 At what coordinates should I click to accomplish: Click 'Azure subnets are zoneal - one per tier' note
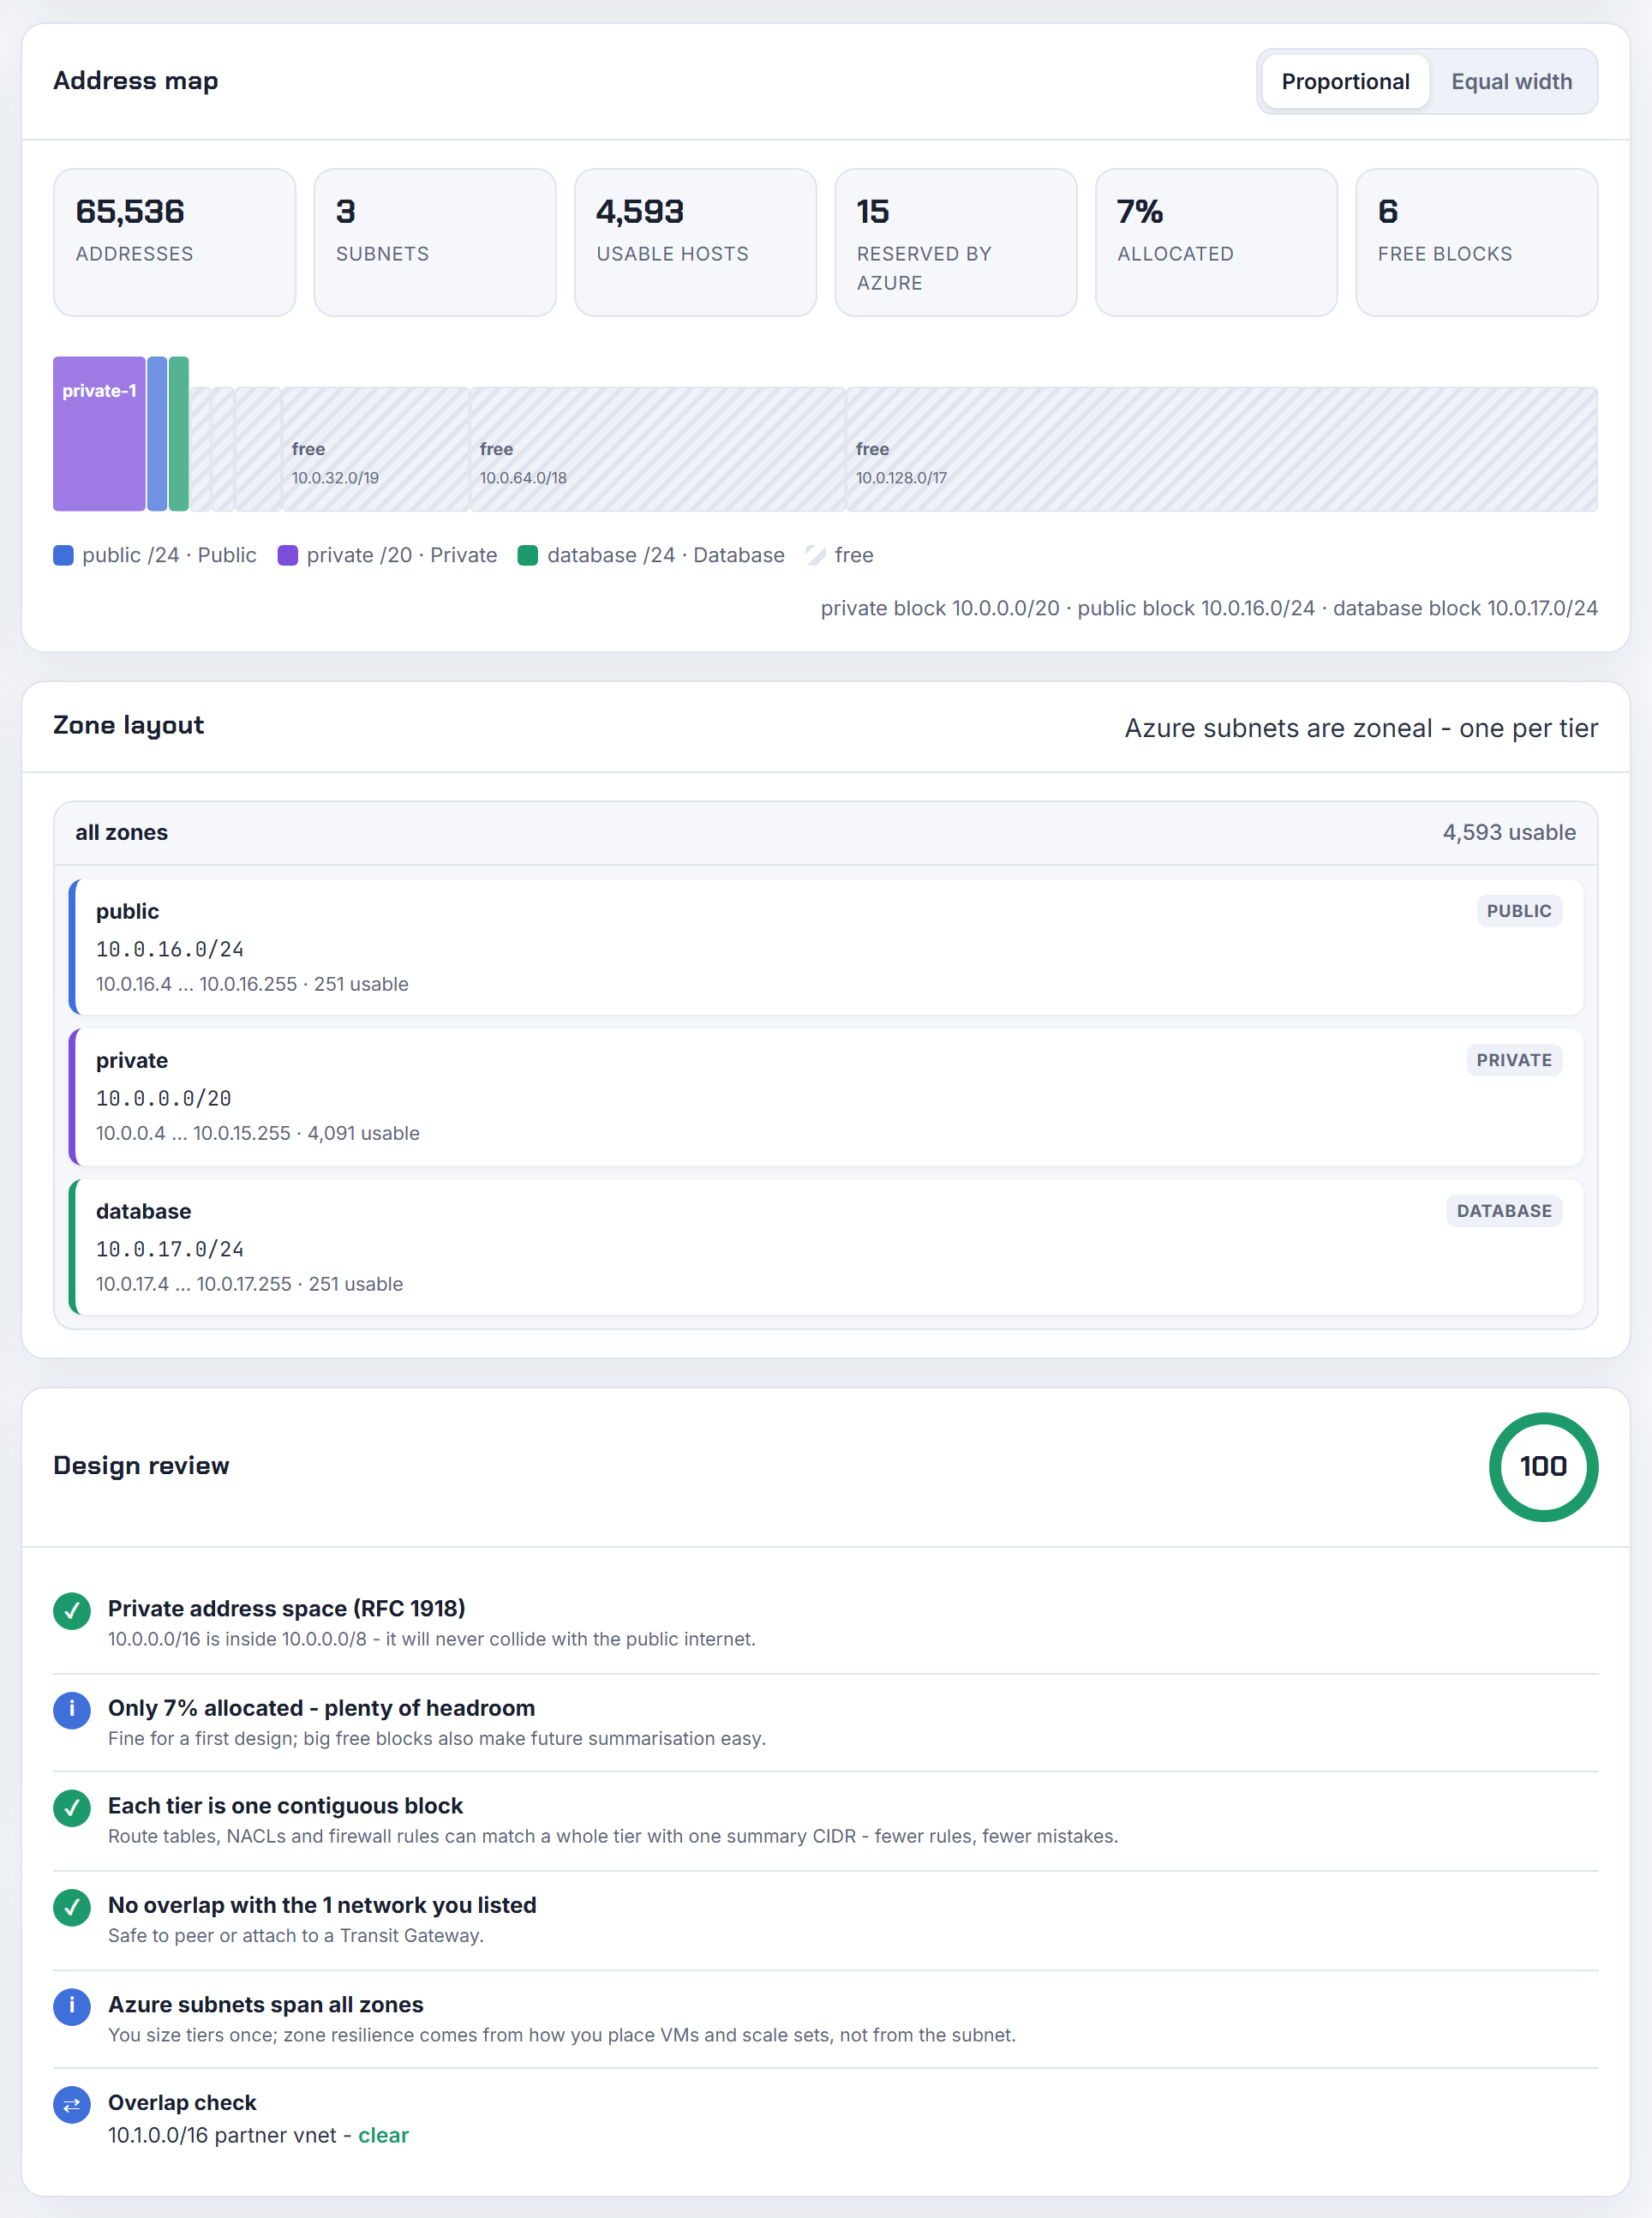(1361, 728)
